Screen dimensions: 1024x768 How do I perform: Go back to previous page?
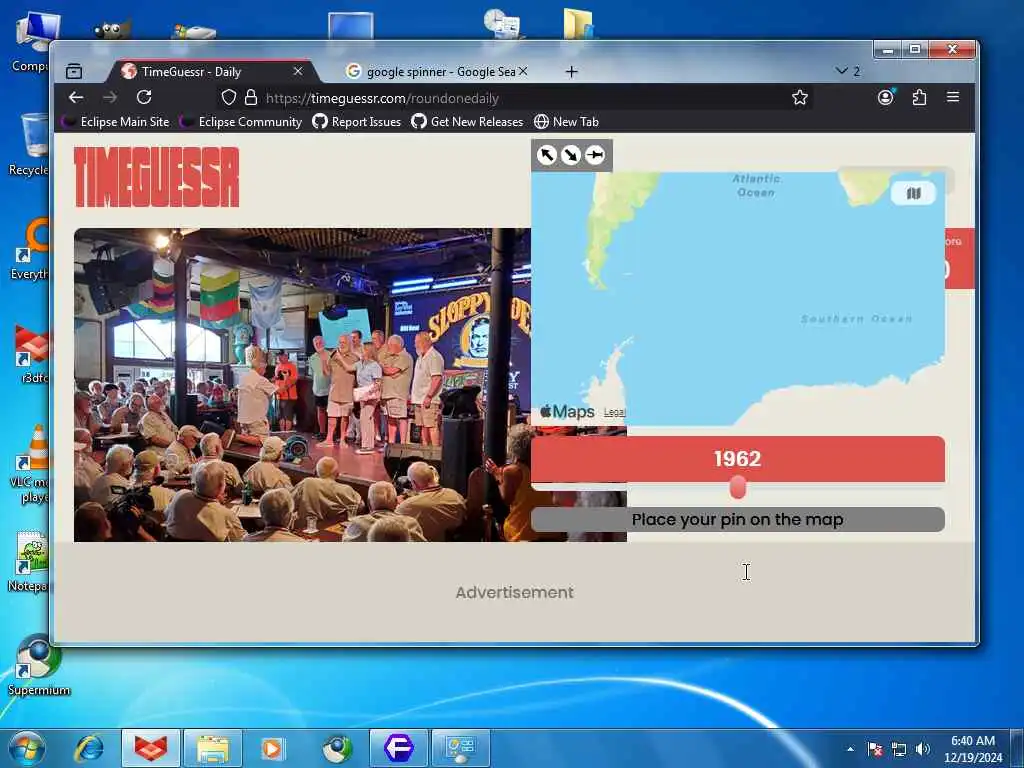tap(76, 97)
